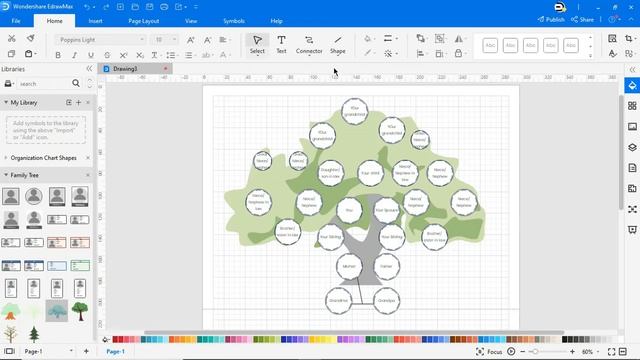Decrease font size with smaller A icon
The width and height of the screenshot is (640, 360).
point(207,40)
